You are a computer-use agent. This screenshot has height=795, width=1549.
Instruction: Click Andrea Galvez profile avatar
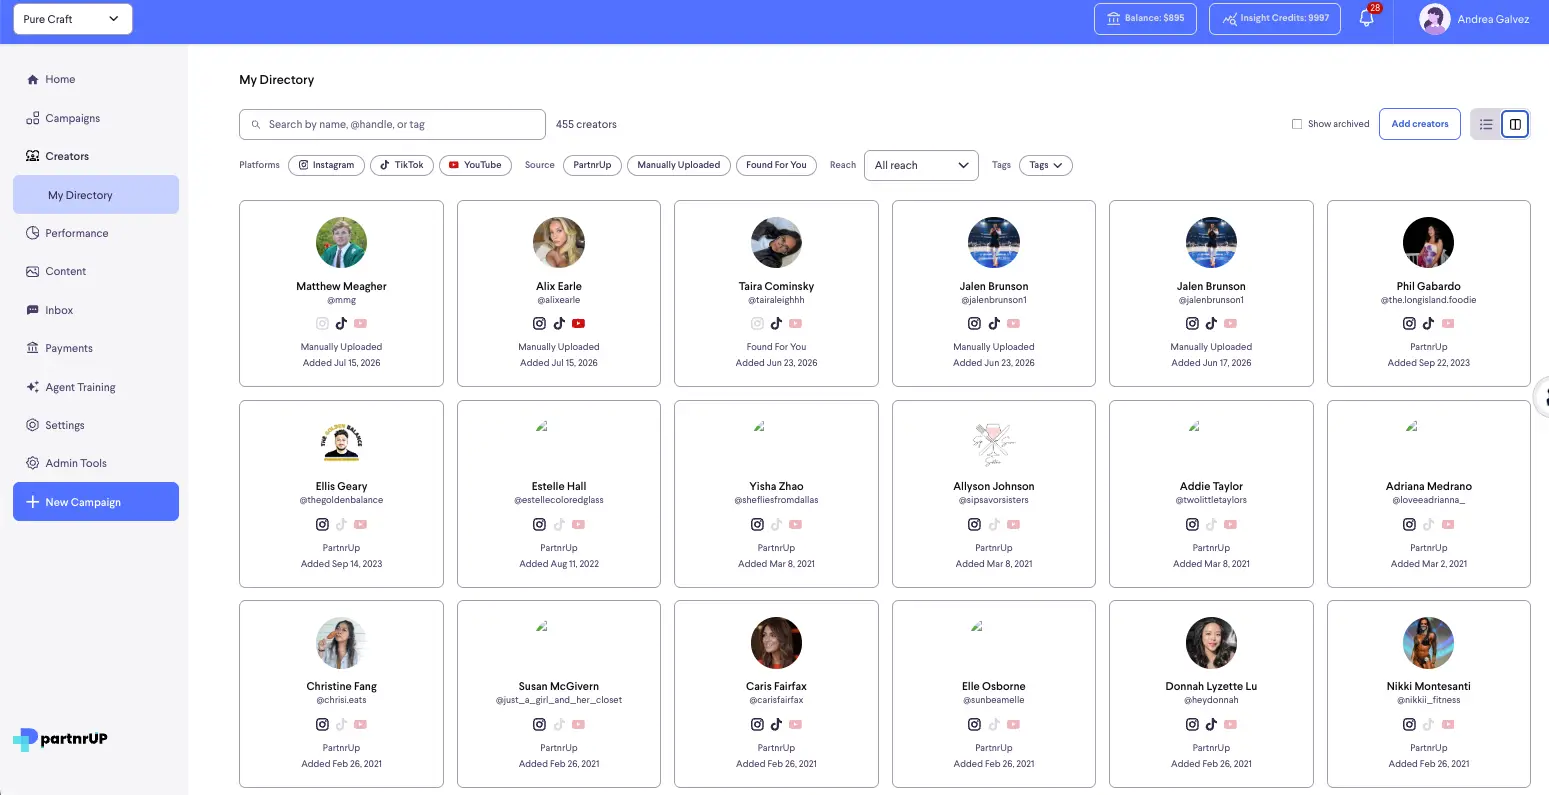point(1435,19)
